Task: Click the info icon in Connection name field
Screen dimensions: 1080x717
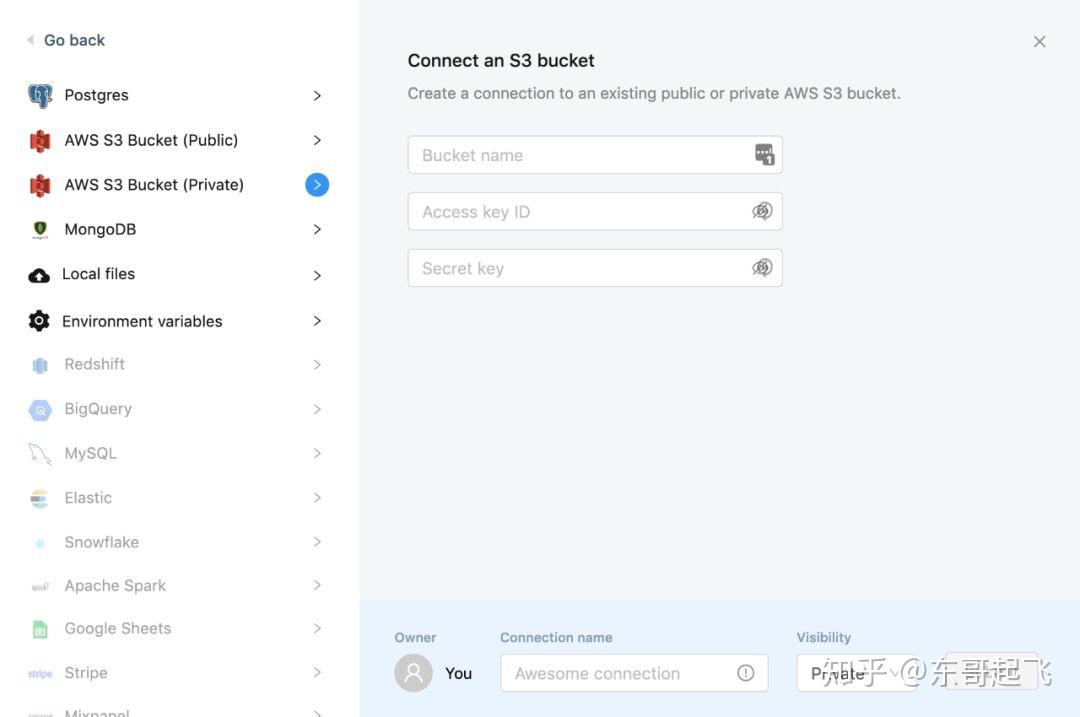Action: point(745,673)
